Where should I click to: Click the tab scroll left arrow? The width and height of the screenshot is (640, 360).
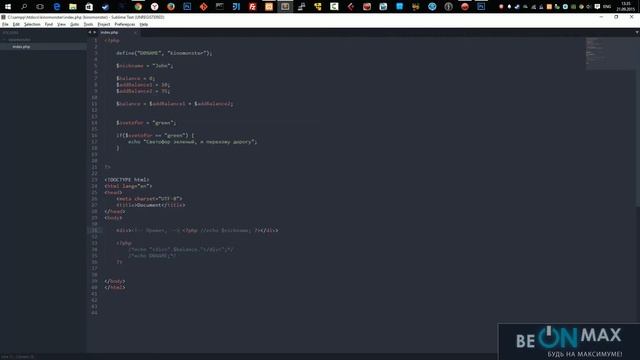pyautogui.click(x=90, y=32)
